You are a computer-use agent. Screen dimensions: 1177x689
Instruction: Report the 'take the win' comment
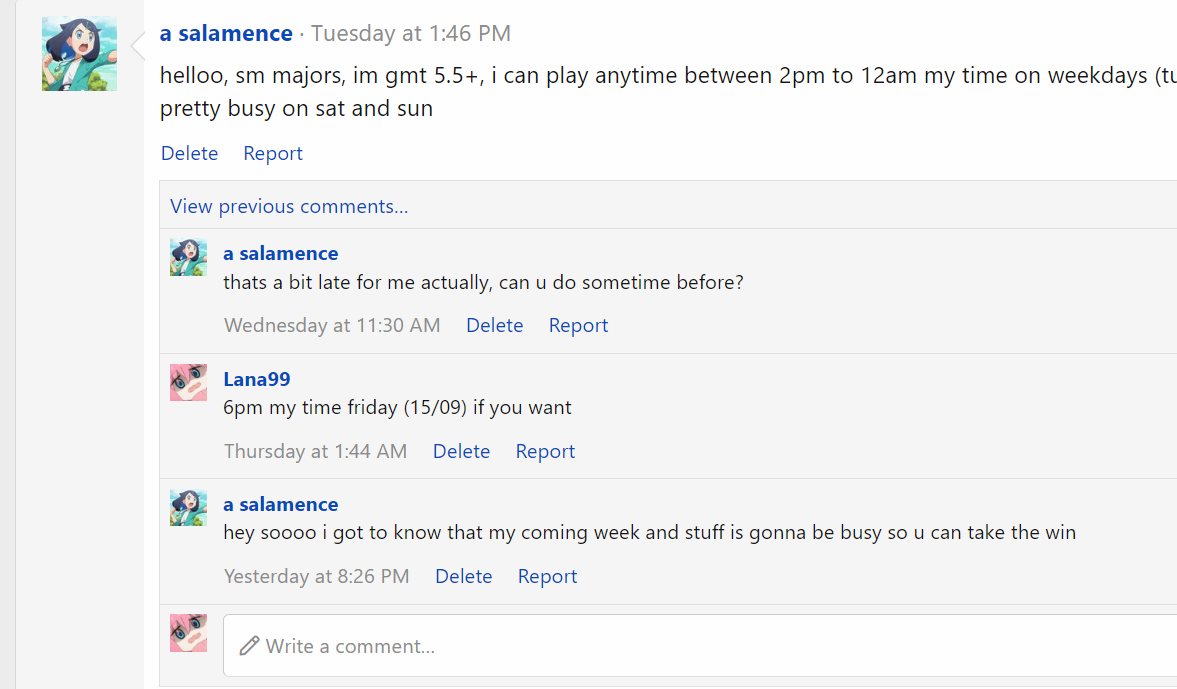[547, 576]
